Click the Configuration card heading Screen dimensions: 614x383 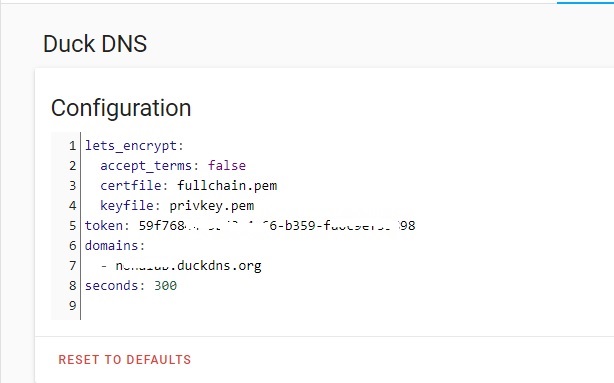click(x=121, y=108)
